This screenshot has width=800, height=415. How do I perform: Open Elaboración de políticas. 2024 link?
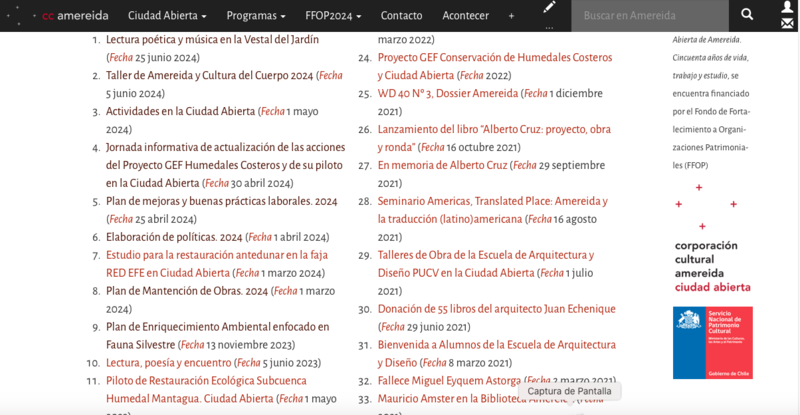click(174, 237)
